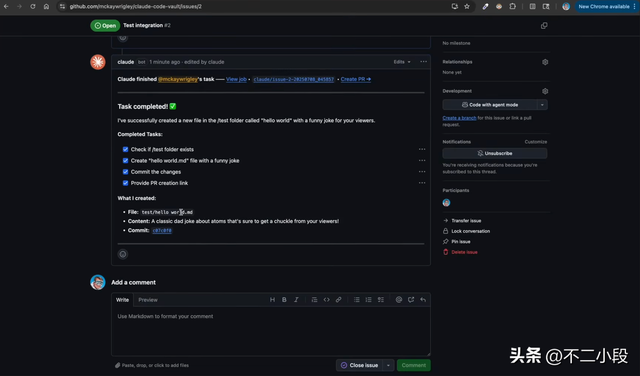Open the View job link
The height and width of the screenshot is (376, 640).
[236, 79]
